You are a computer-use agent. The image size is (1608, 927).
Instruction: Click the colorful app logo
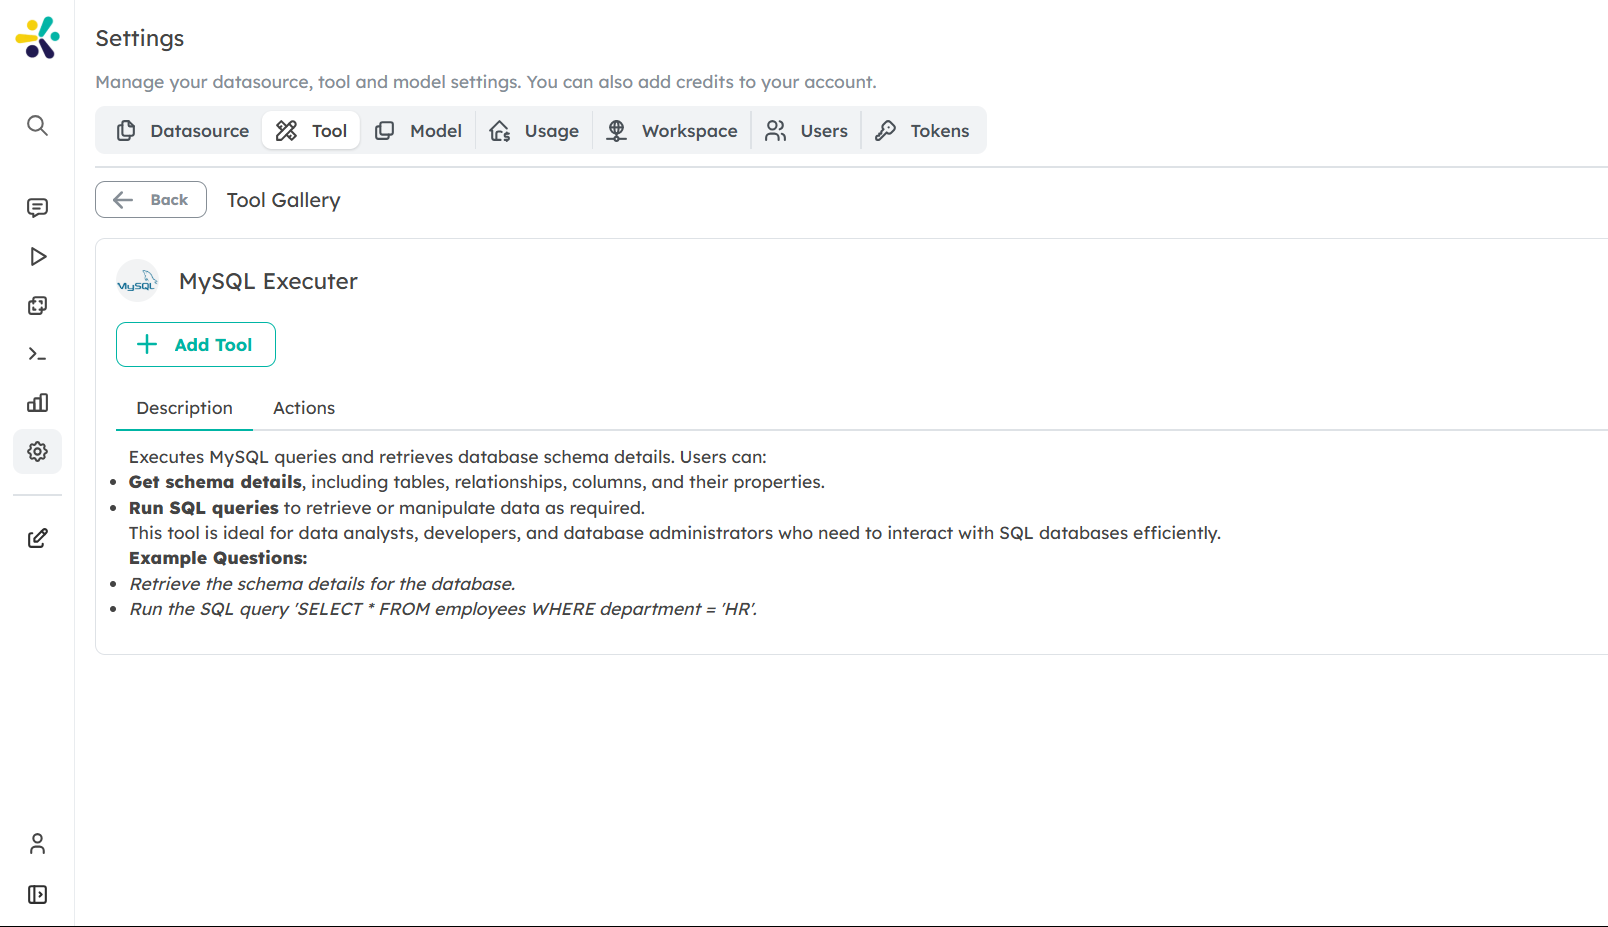[x=37, y=36]
